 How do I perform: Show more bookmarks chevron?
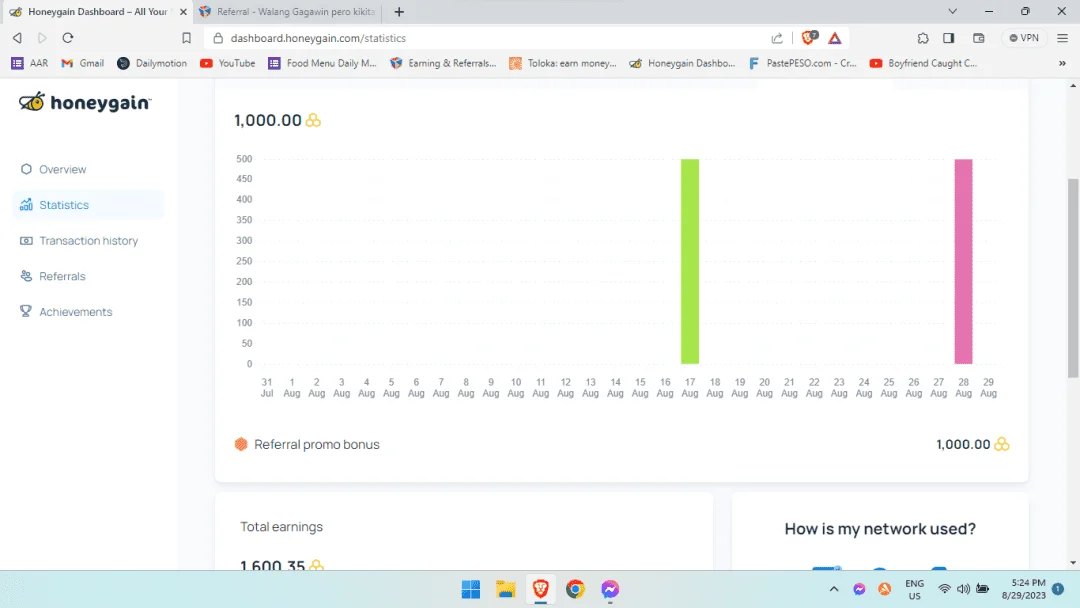tap(1062, 63)
